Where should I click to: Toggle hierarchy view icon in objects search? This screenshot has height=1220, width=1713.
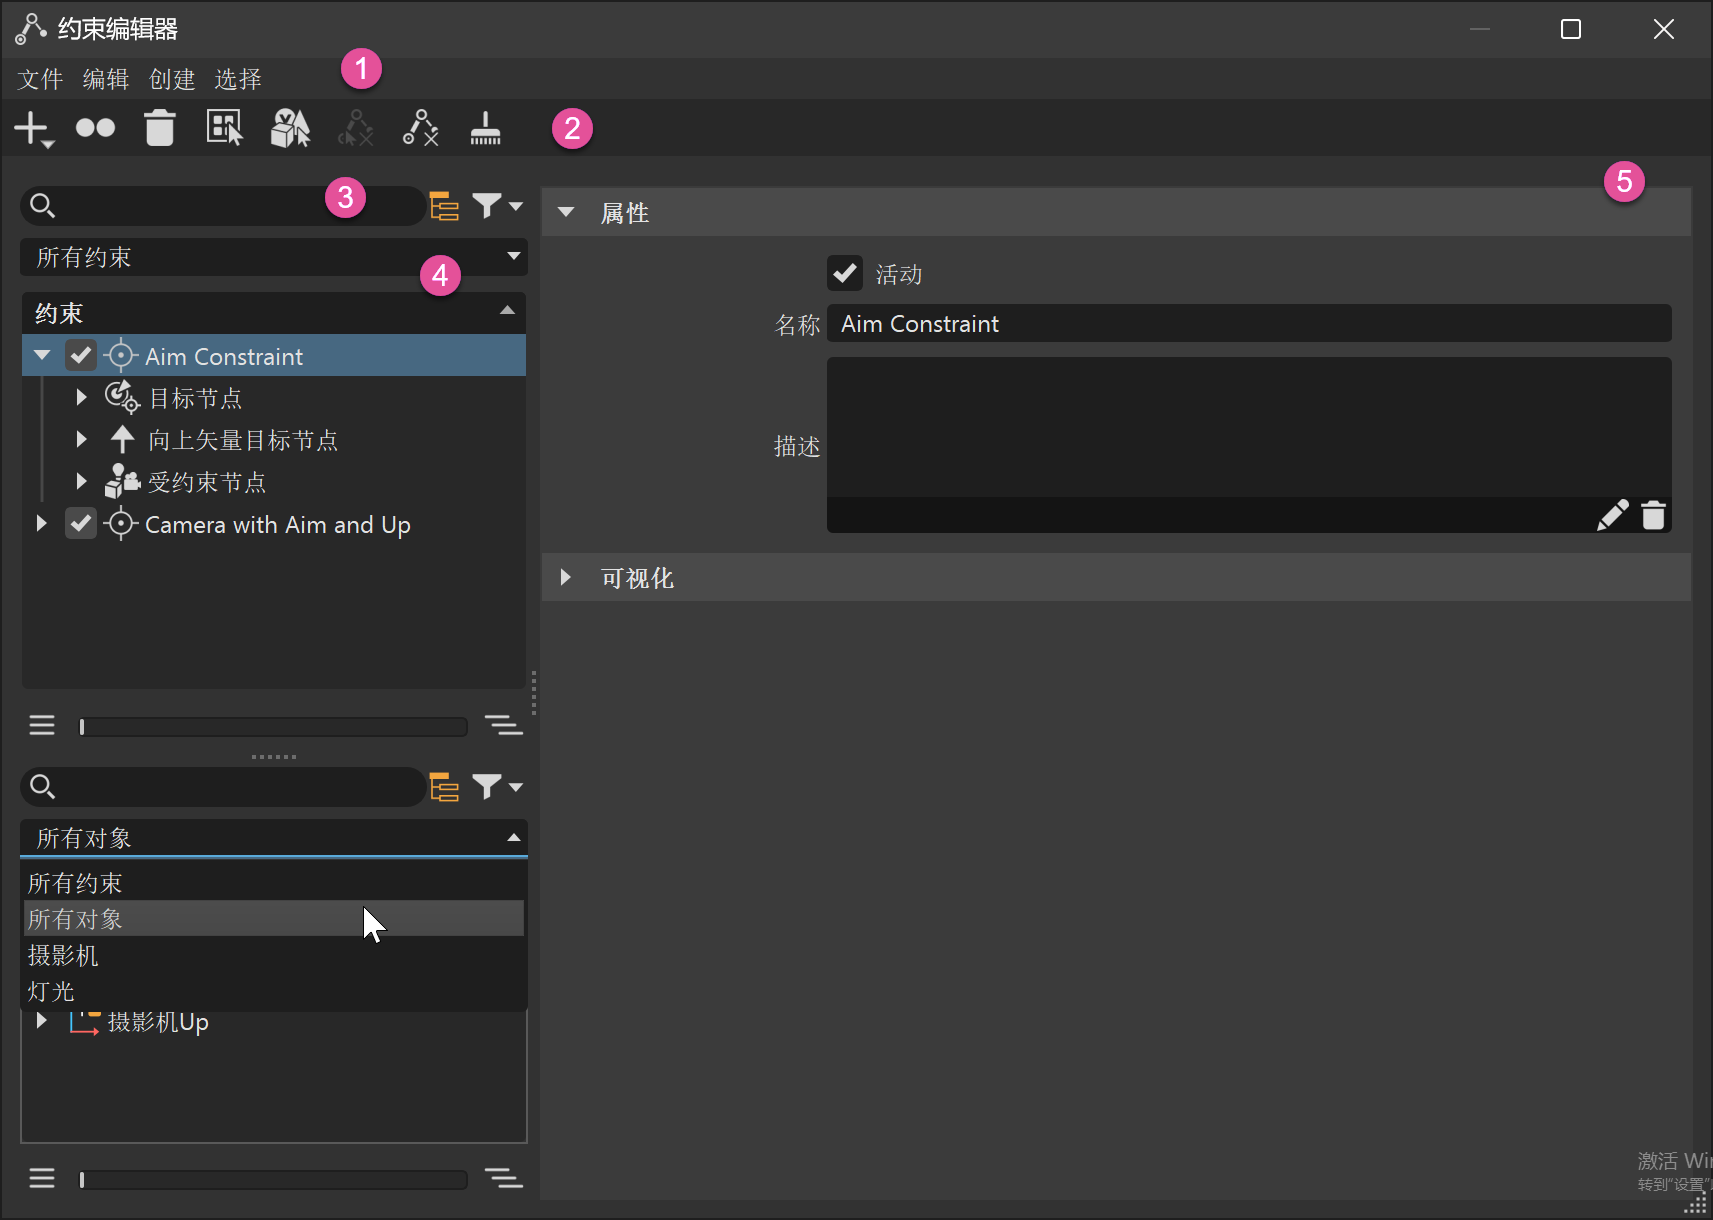(444, 787)
